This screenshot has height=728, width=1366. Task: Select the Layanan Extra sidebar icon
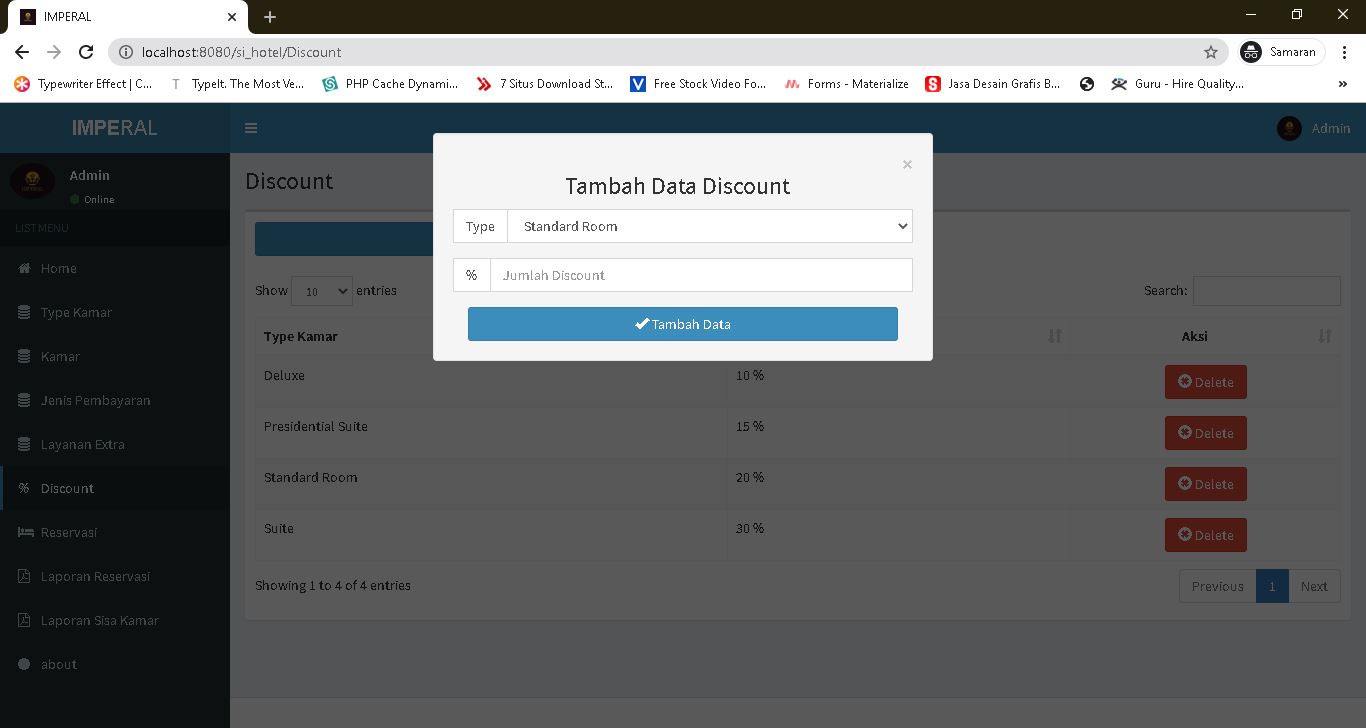[x=24, y=444]
